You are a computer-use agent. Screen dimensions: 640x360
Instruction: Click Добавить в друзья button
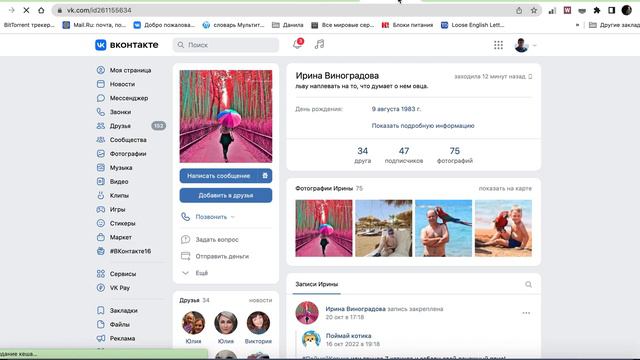[x=226, y=195]
